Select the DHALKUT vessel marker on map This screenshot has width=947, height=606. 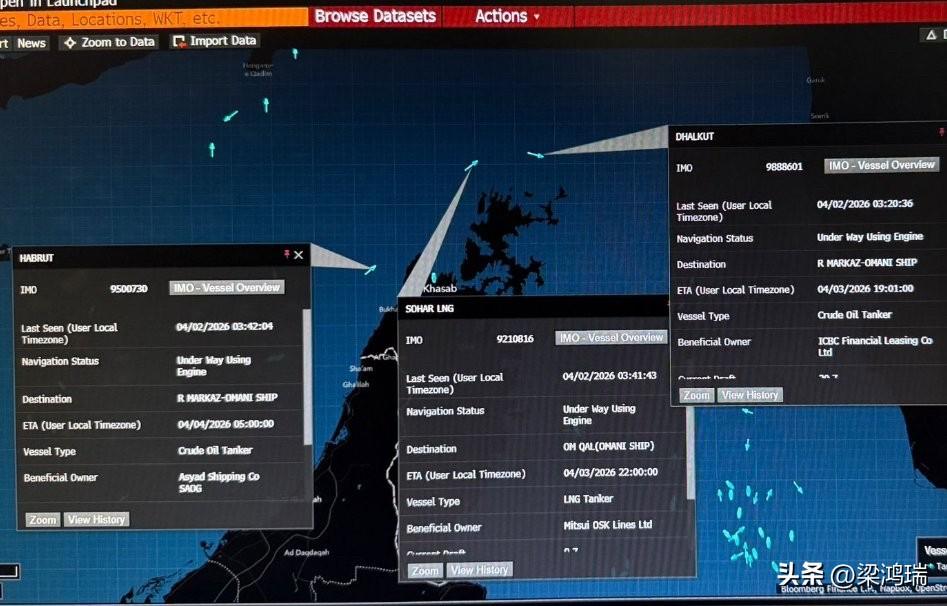click(x=535, y=155)
